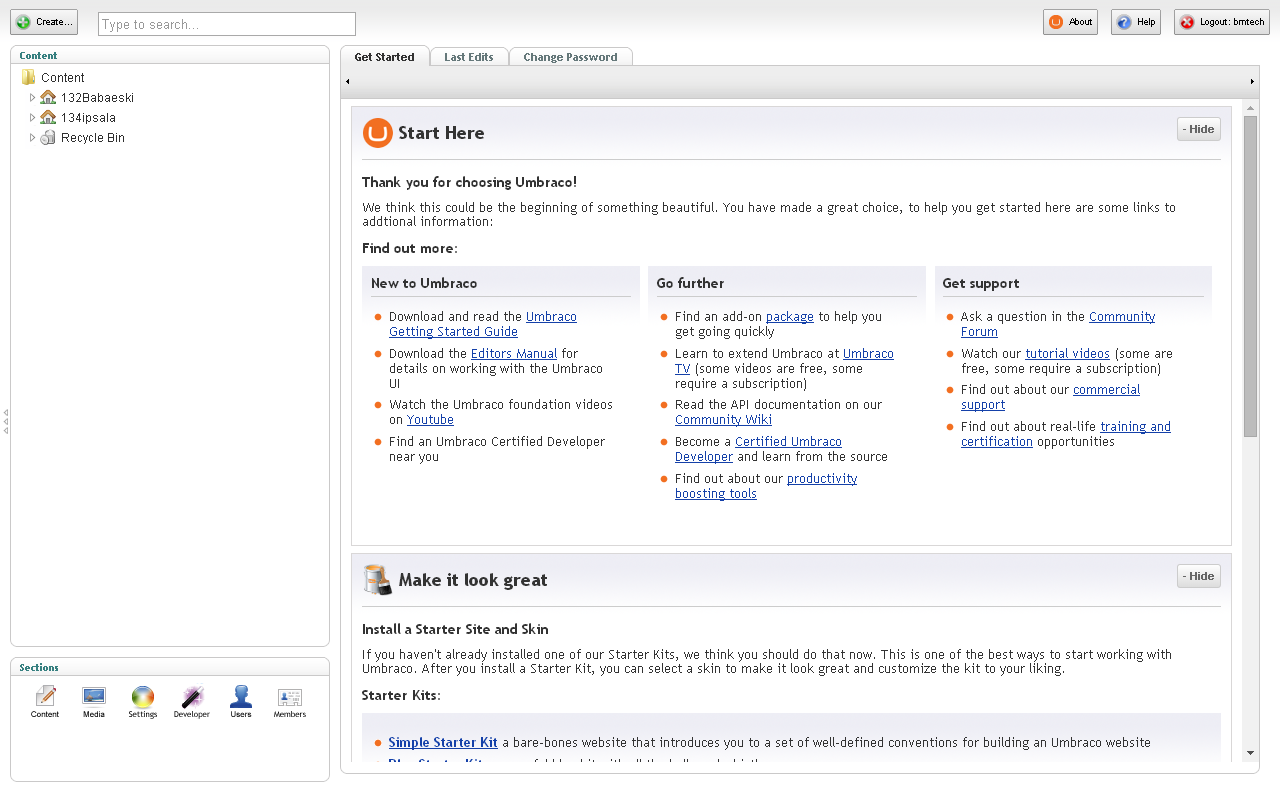Select the Content root folder
This screenshot has width=1280, height=800.
(x=62, y=78)
